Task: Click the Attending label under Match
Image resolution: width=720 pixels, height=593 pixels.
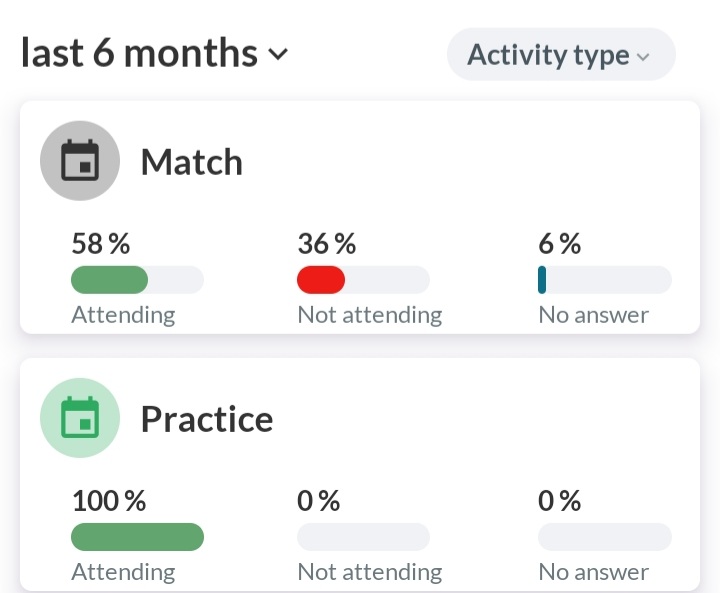Action: pyautogui.click(x=123, y=315)
